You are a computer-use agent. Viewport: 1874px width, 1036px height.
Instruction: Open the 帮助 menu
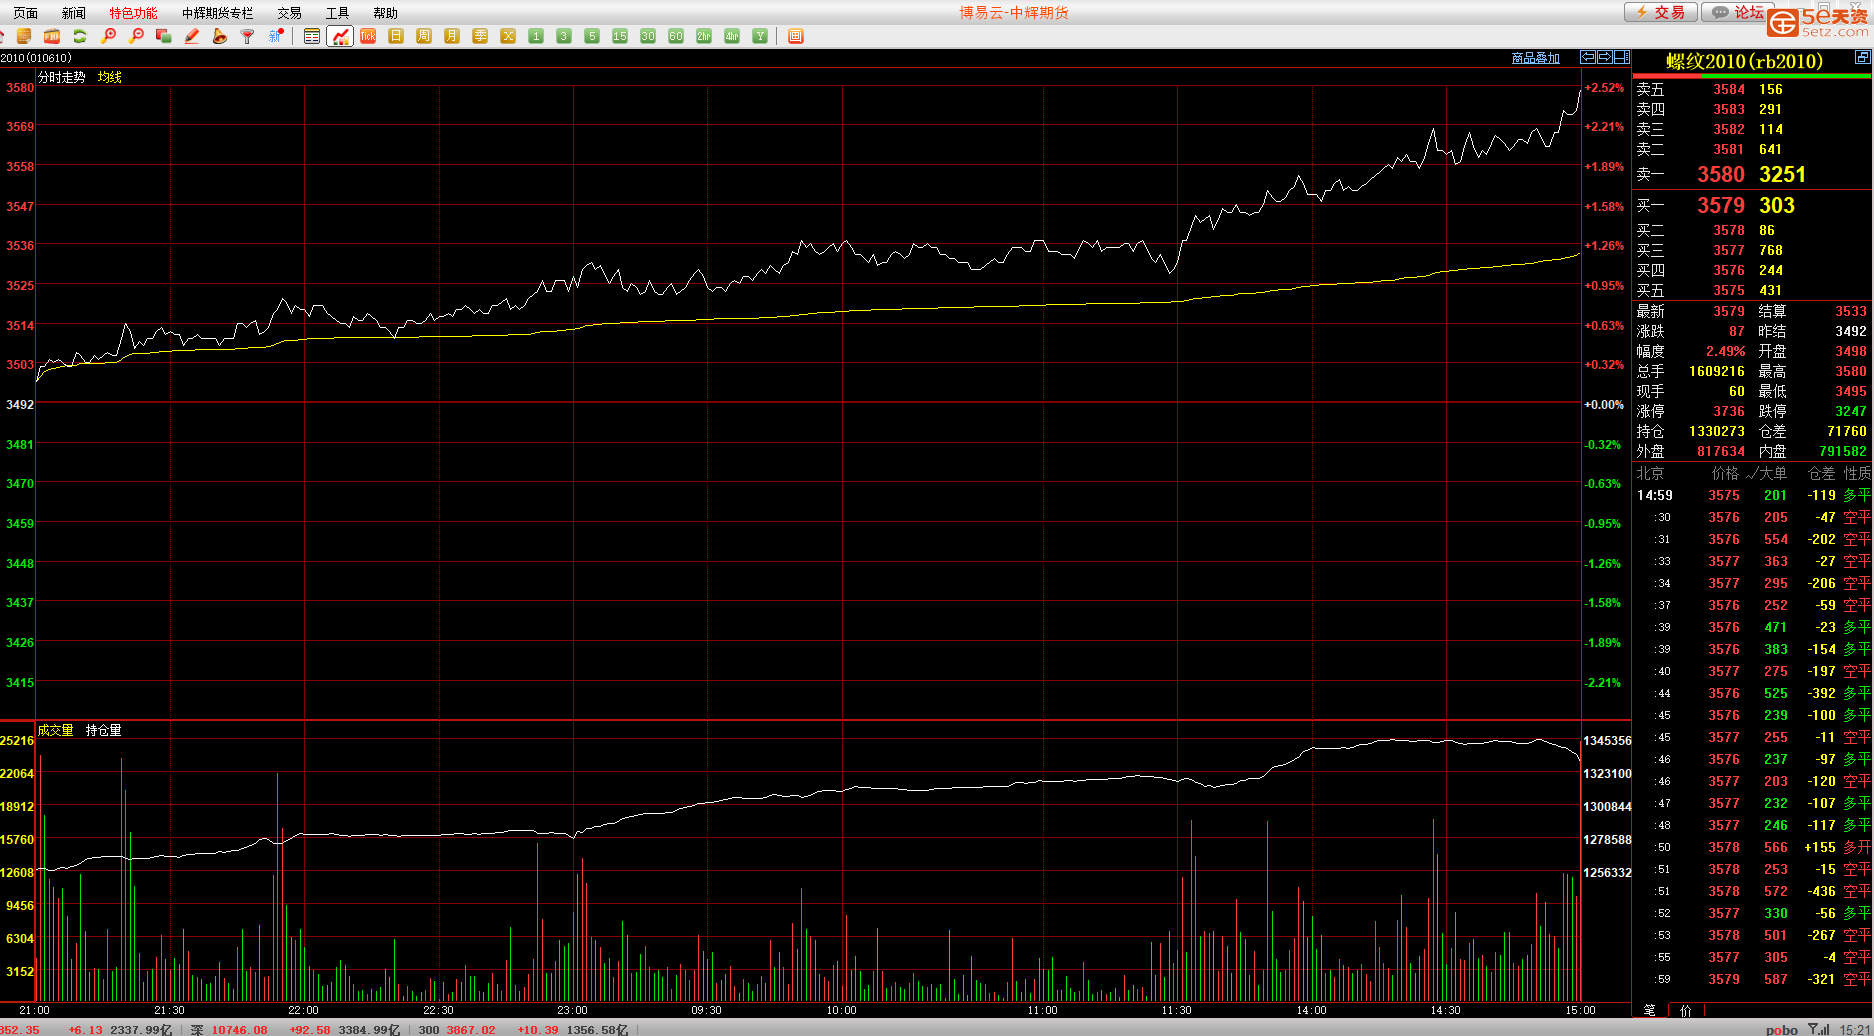pyautogui.click(x=386, y=13)
